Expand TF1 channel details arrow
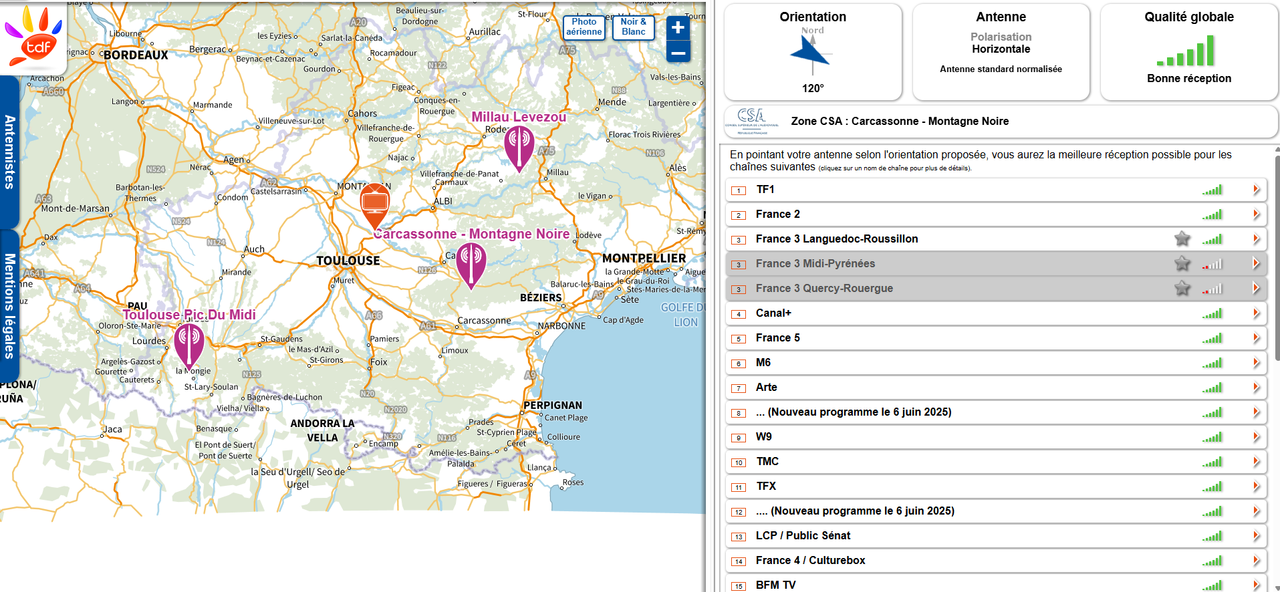 1256,190
